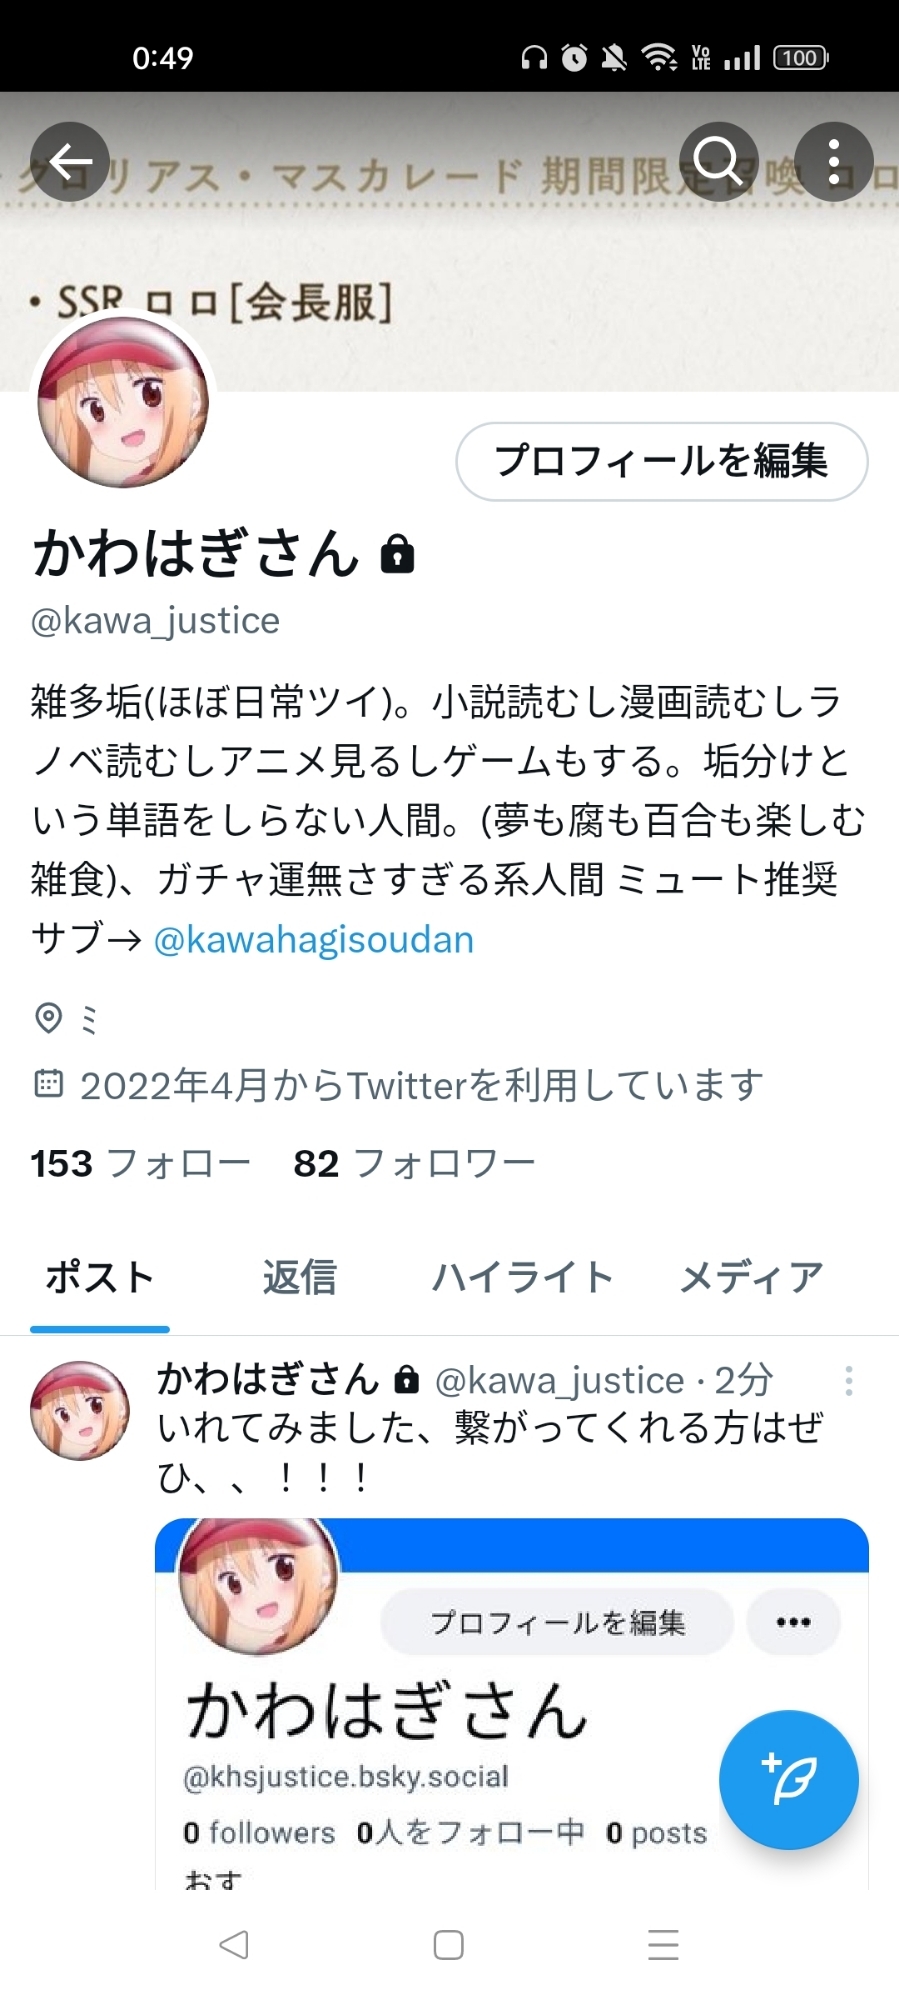Tap the location pin icon
This screenshot has height=2000, width=899.
point(48,1018)
